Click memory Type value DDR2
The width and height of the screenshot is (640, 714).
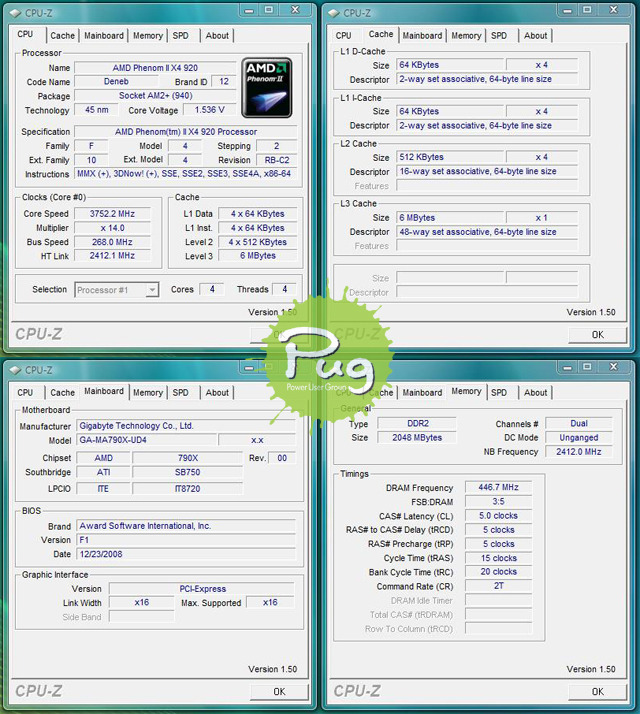pos(417,423)
